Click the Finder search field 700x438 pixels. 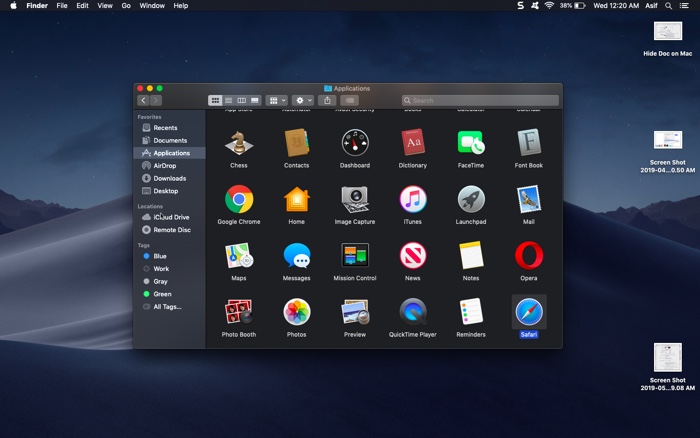(x=480, y=100)
